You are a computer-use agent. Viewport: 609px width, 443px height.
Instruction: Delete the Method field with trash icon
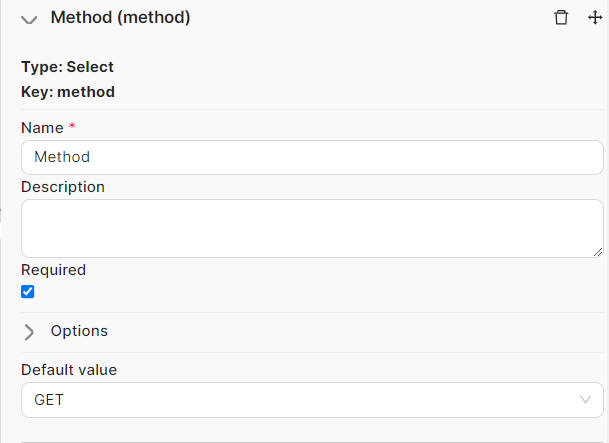(561, 18)
